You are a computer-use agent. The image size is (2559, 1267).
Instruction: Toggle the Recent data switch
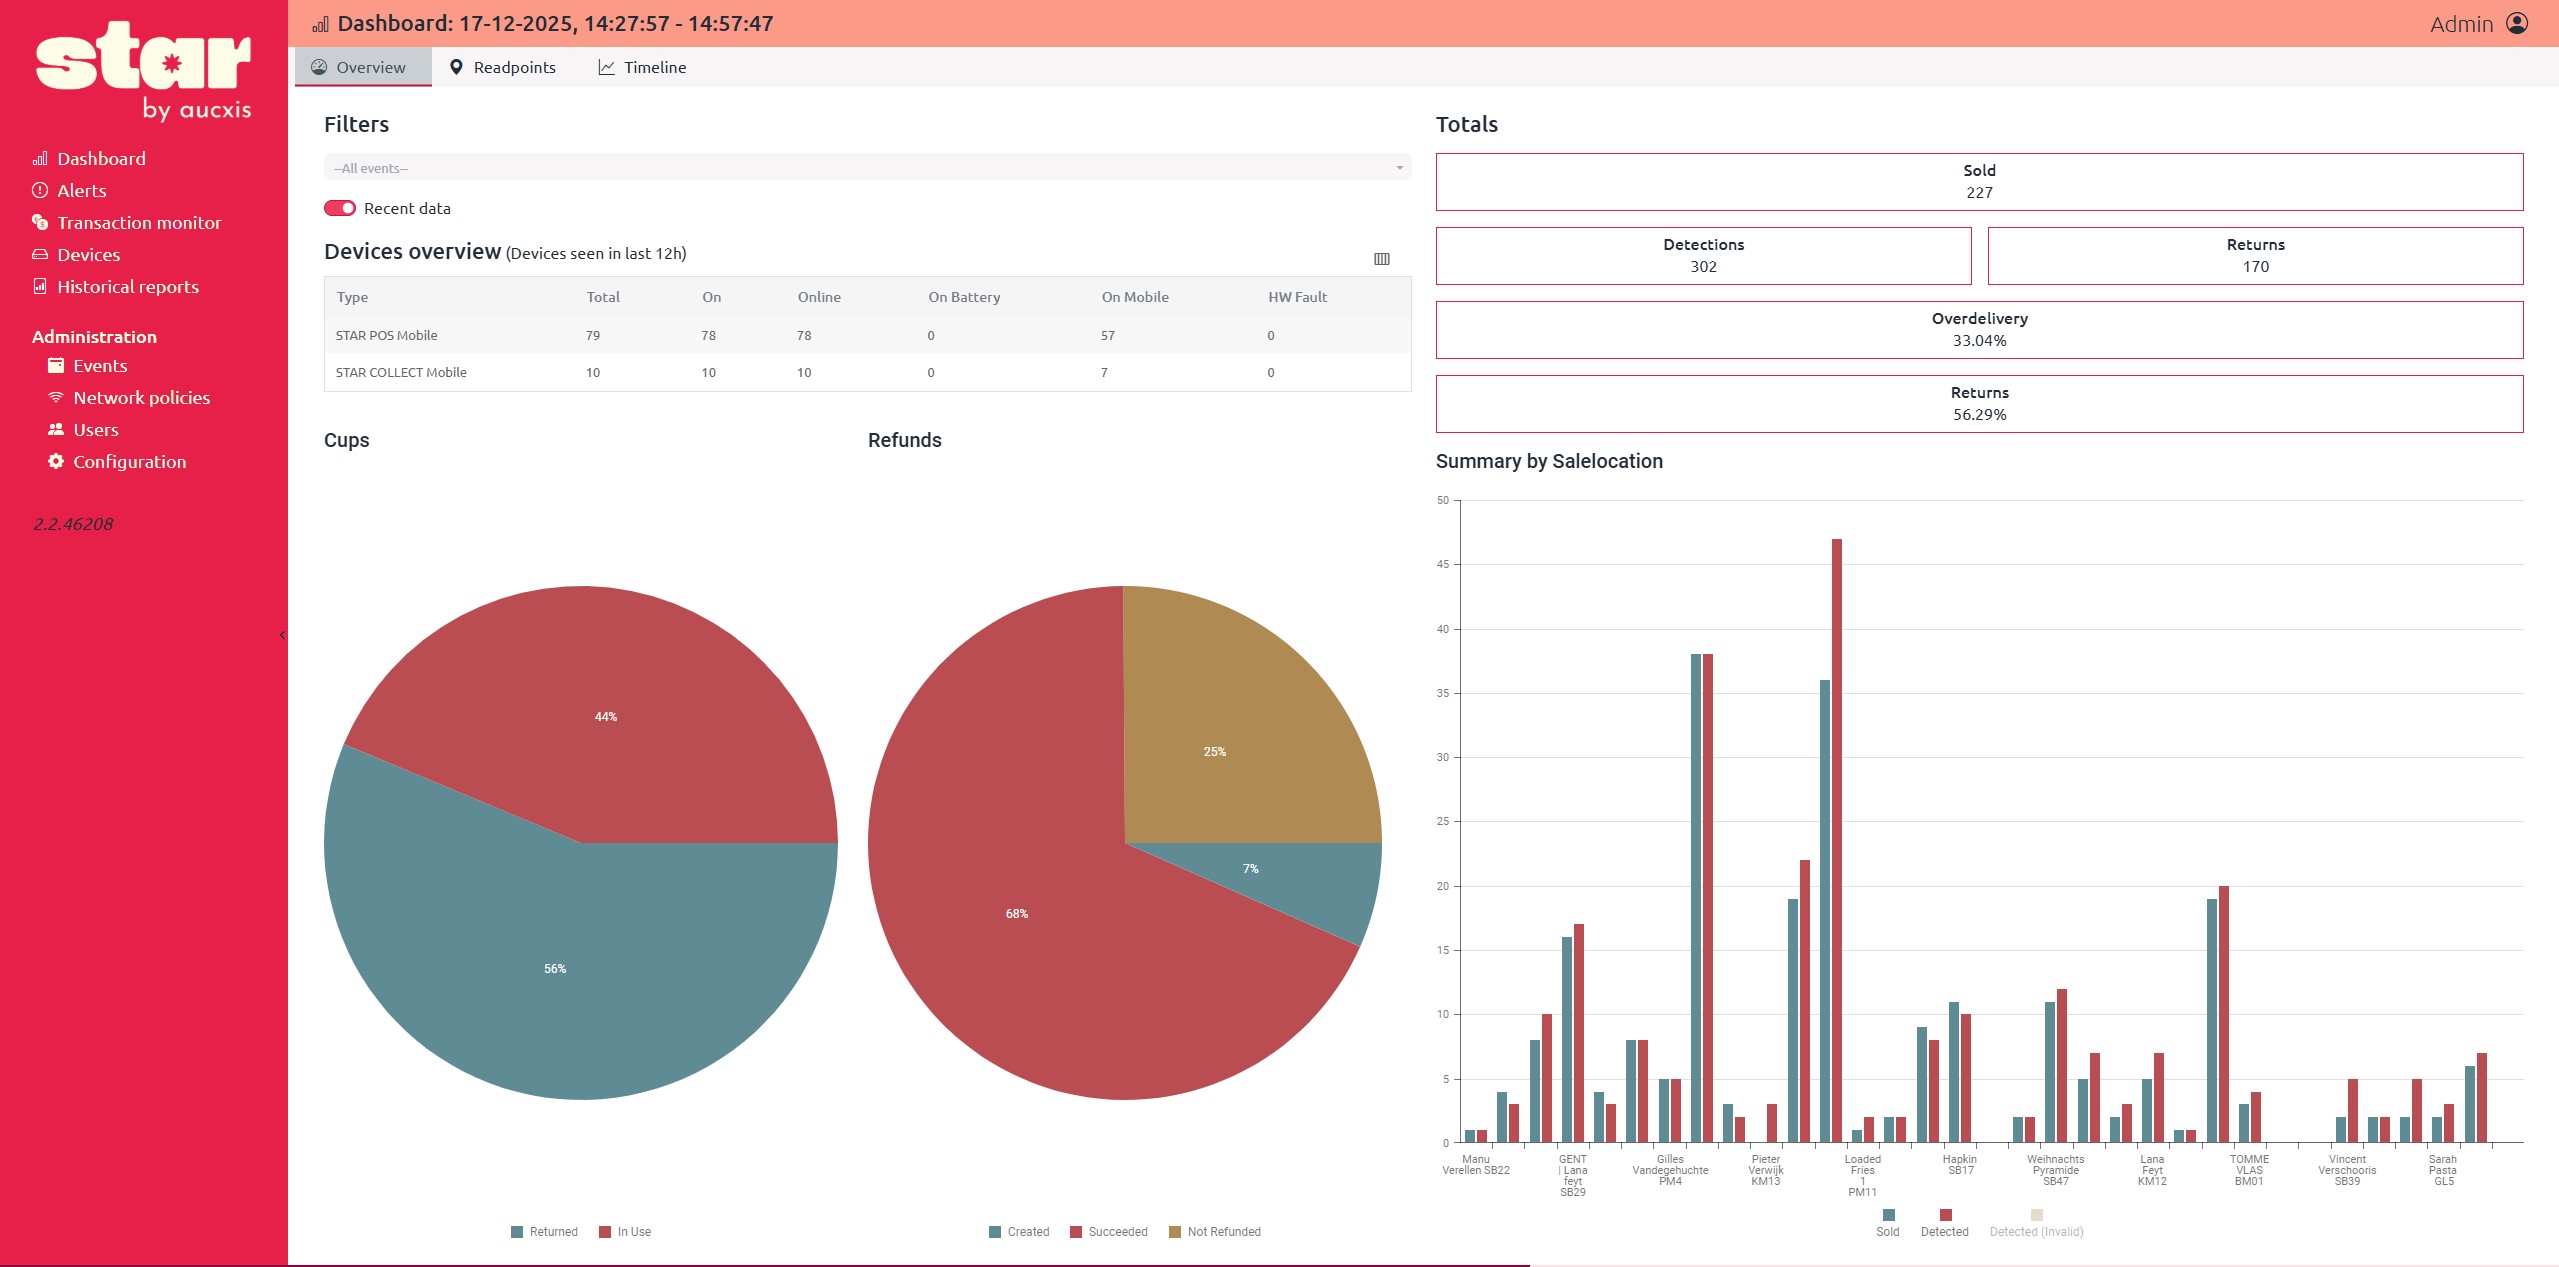pos(340,208)
